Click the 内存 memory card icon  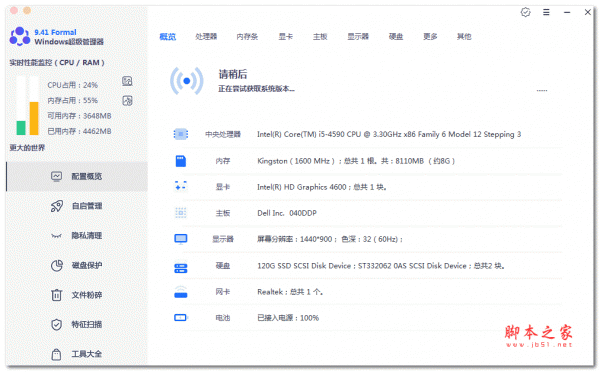(x=181, y=161)
